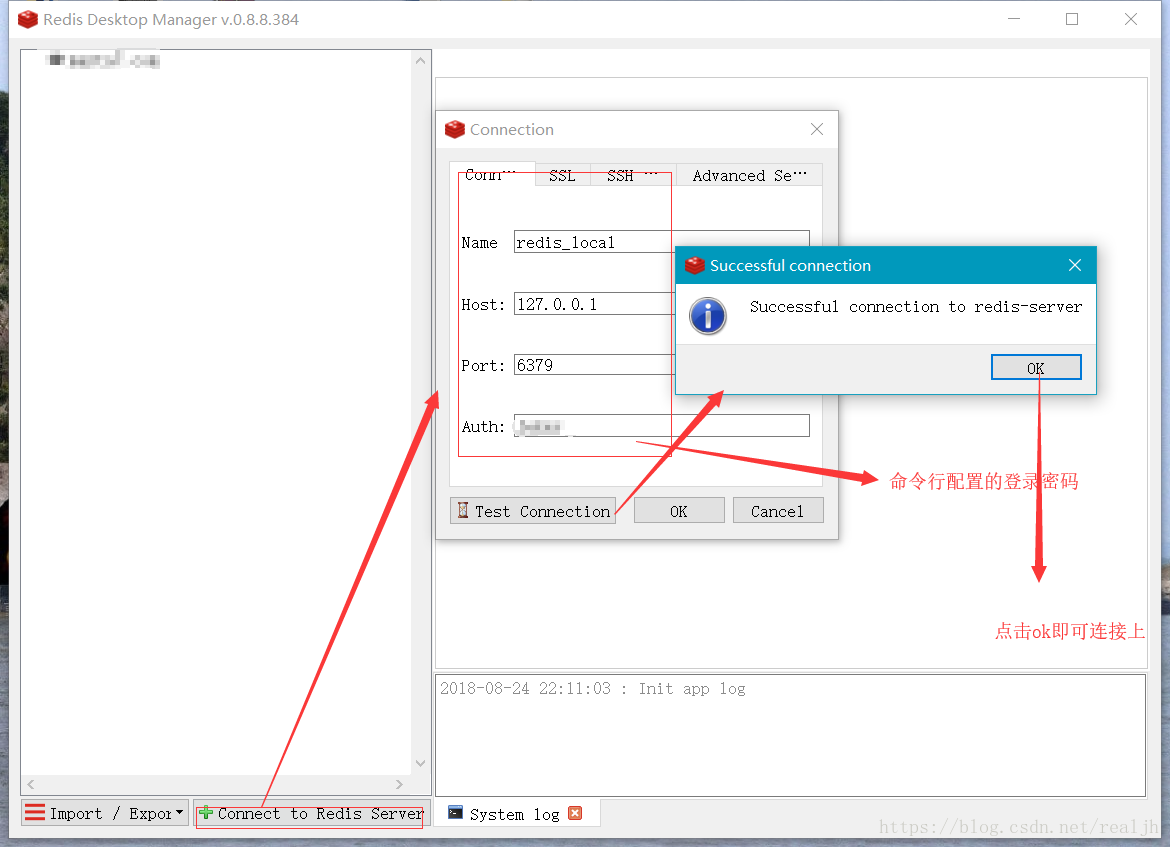The image size is (1170, 847).
Task: Minimize the Redis Desktop Manager window
Action: coord(1014,19)
